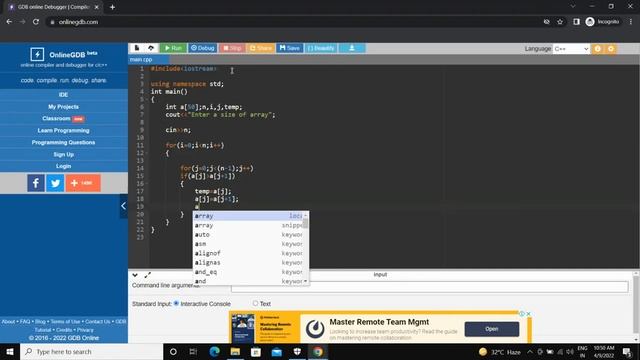
Task: Click the browser side panel icon
Action: pyautogui.click(x=576, y=22)
